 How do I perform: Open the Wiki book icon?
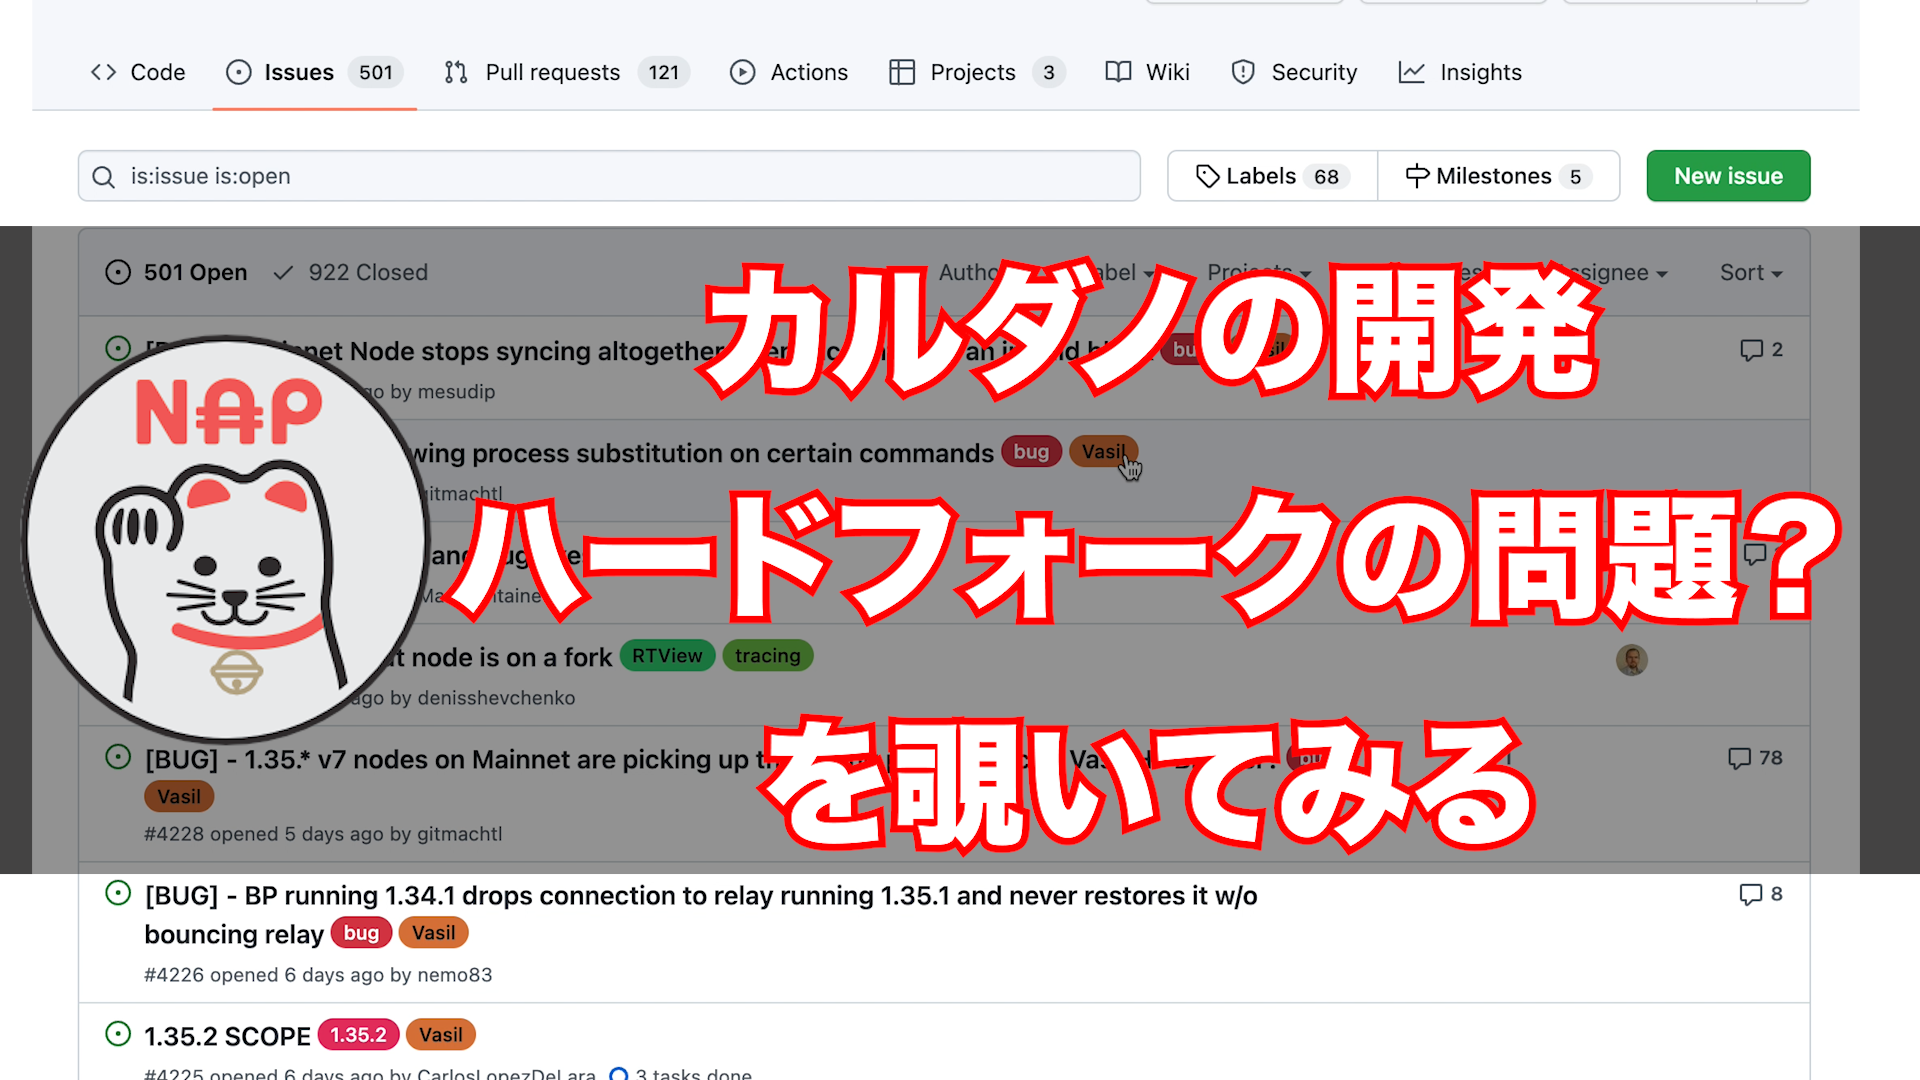point(1118,72)
